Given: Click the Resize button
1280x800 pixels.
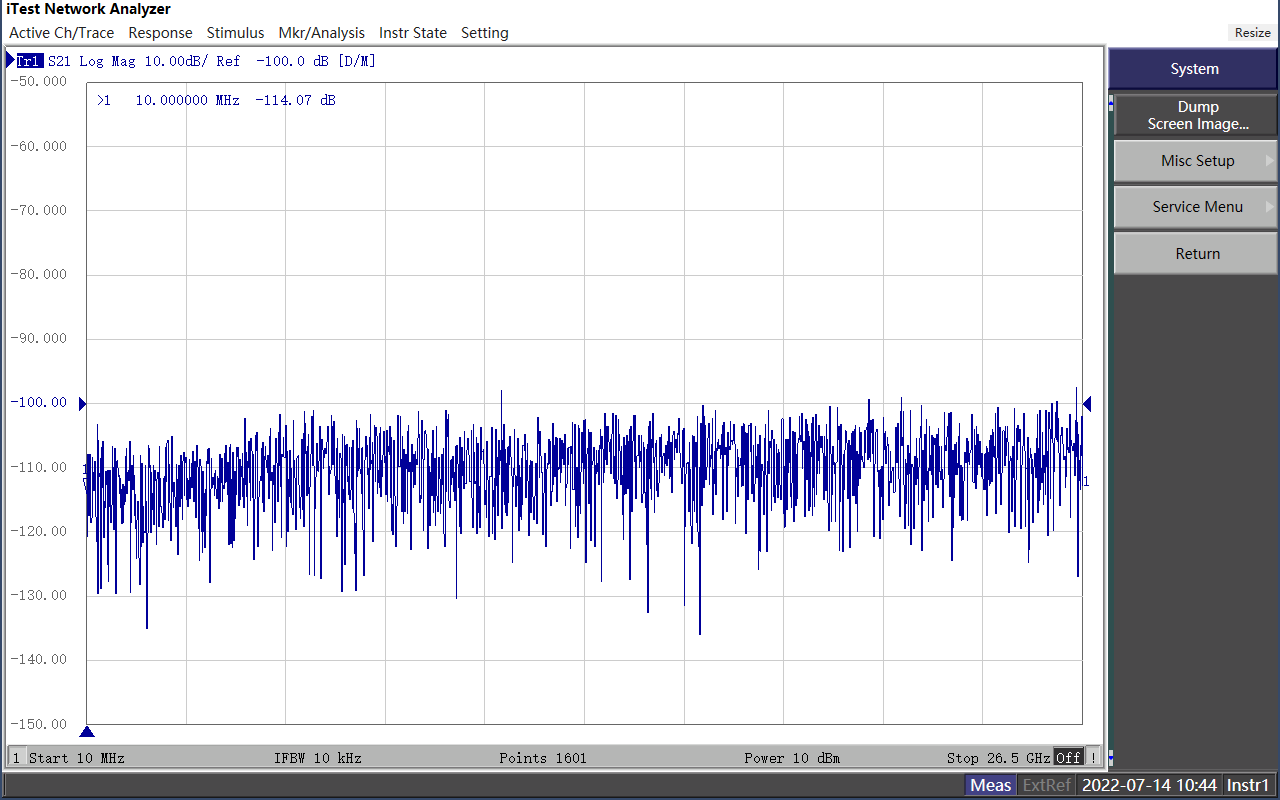Looking at the screenshot, I should click(x=1252, y=33).
